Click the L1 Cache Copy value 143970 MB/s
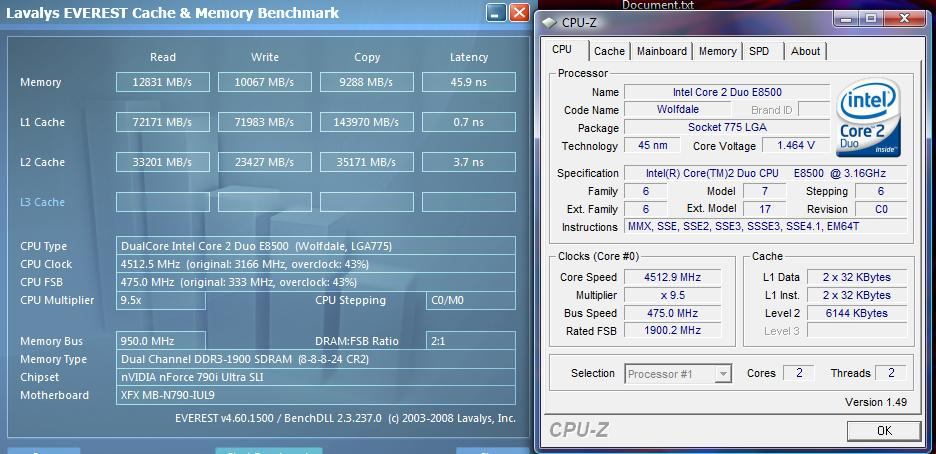The width and height of the screenshot is (936, 454). tap(367, 122)
